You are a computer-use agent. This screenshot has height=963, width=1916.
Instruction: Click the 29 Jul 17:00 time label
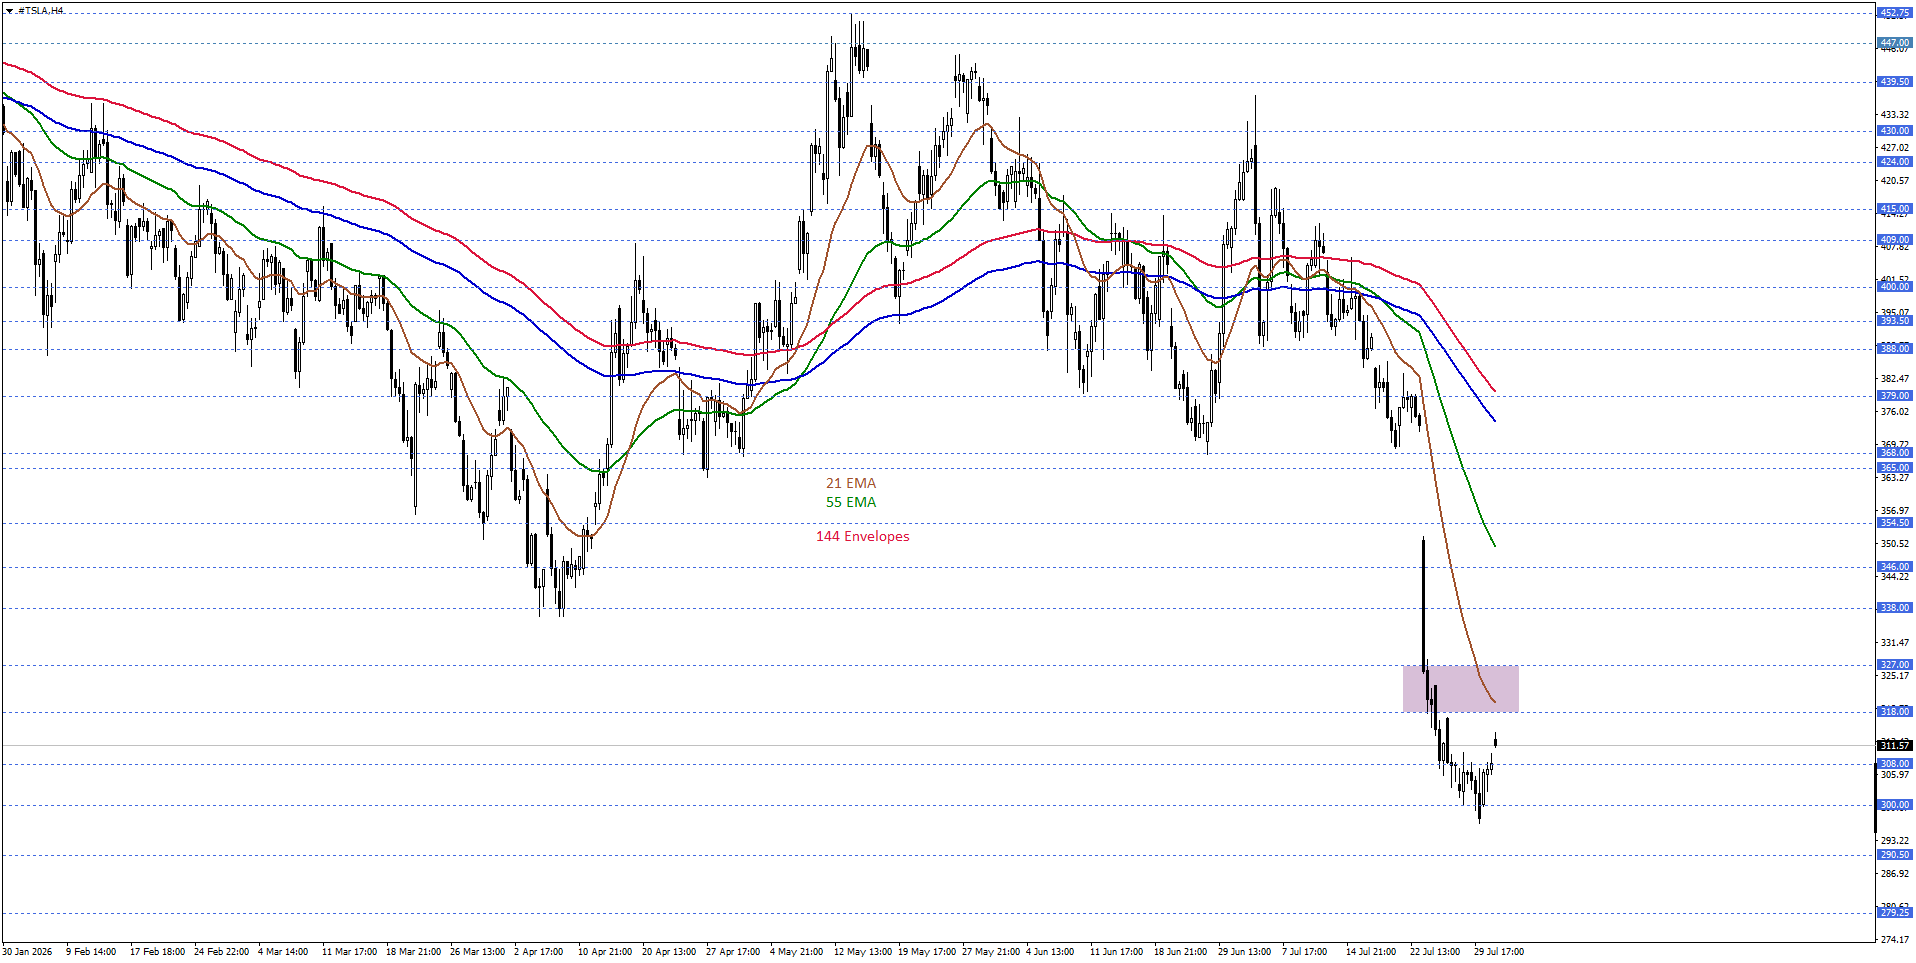coord(1498,951)
